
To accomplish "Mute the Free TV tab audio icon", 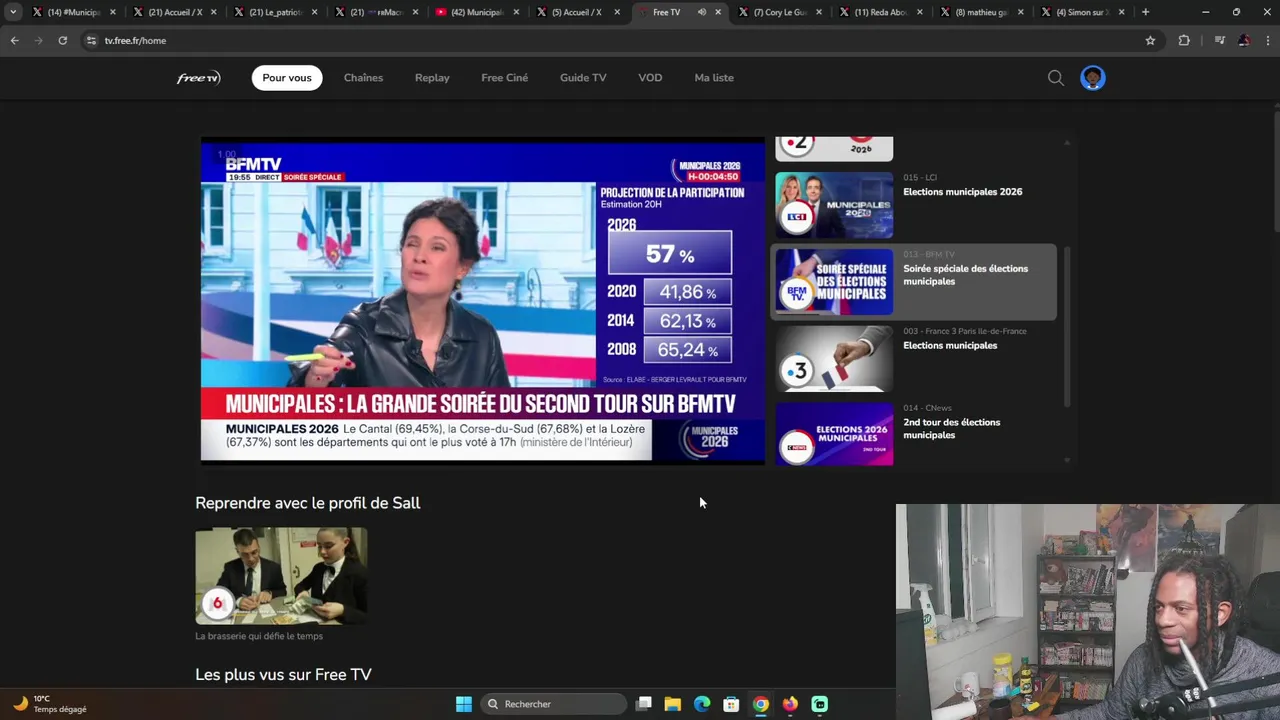I will [701, 12].
